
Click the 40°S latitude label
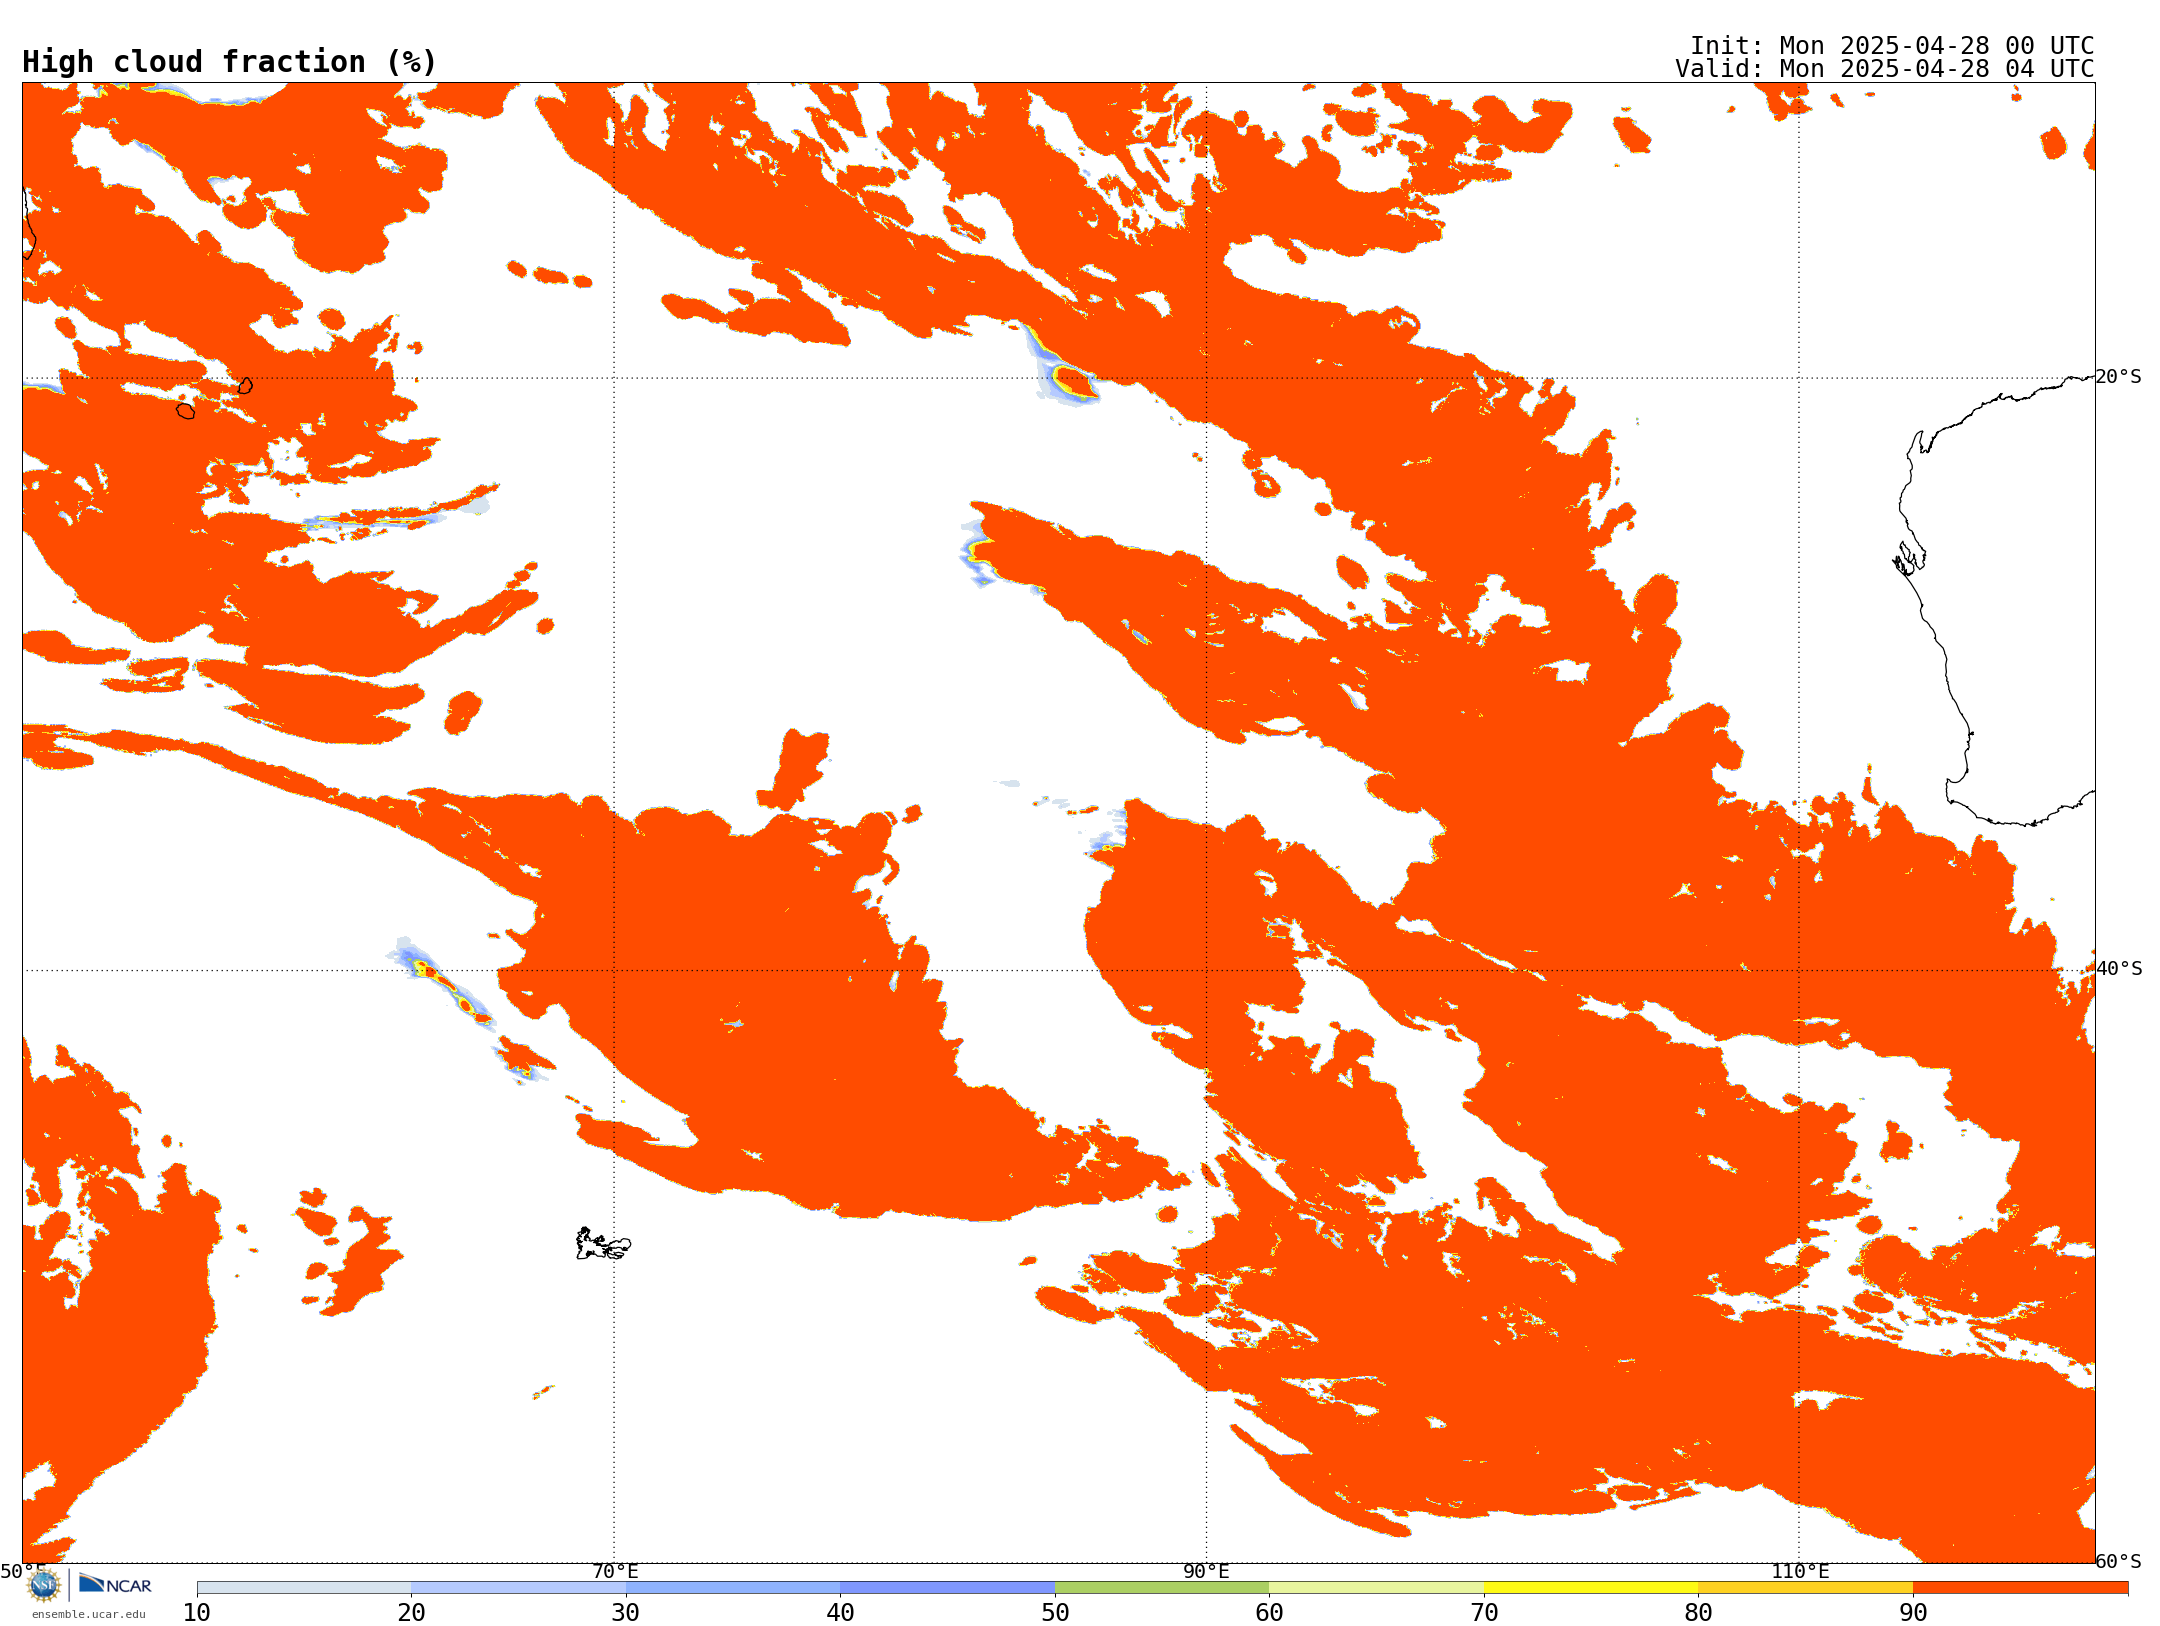click(2119, 969)
